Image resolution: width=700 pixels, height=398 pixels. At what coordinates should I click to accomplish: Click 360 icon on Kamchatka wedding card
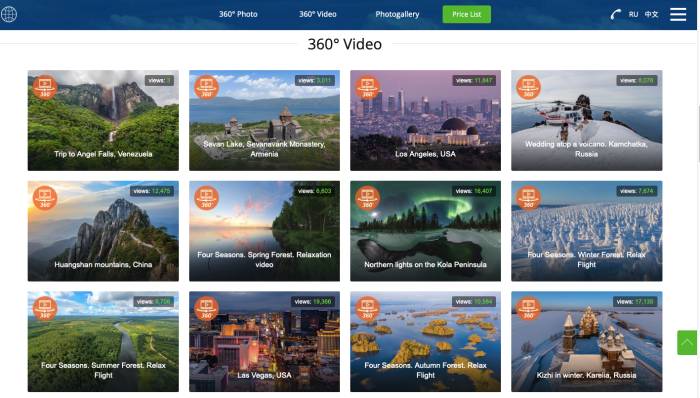tap(529, 87)
